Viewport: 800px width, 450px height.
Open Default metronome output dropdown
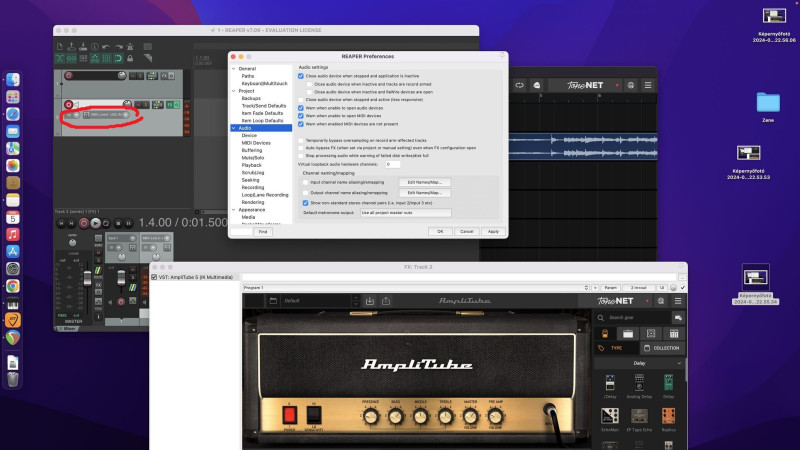[x=406, y=213]
